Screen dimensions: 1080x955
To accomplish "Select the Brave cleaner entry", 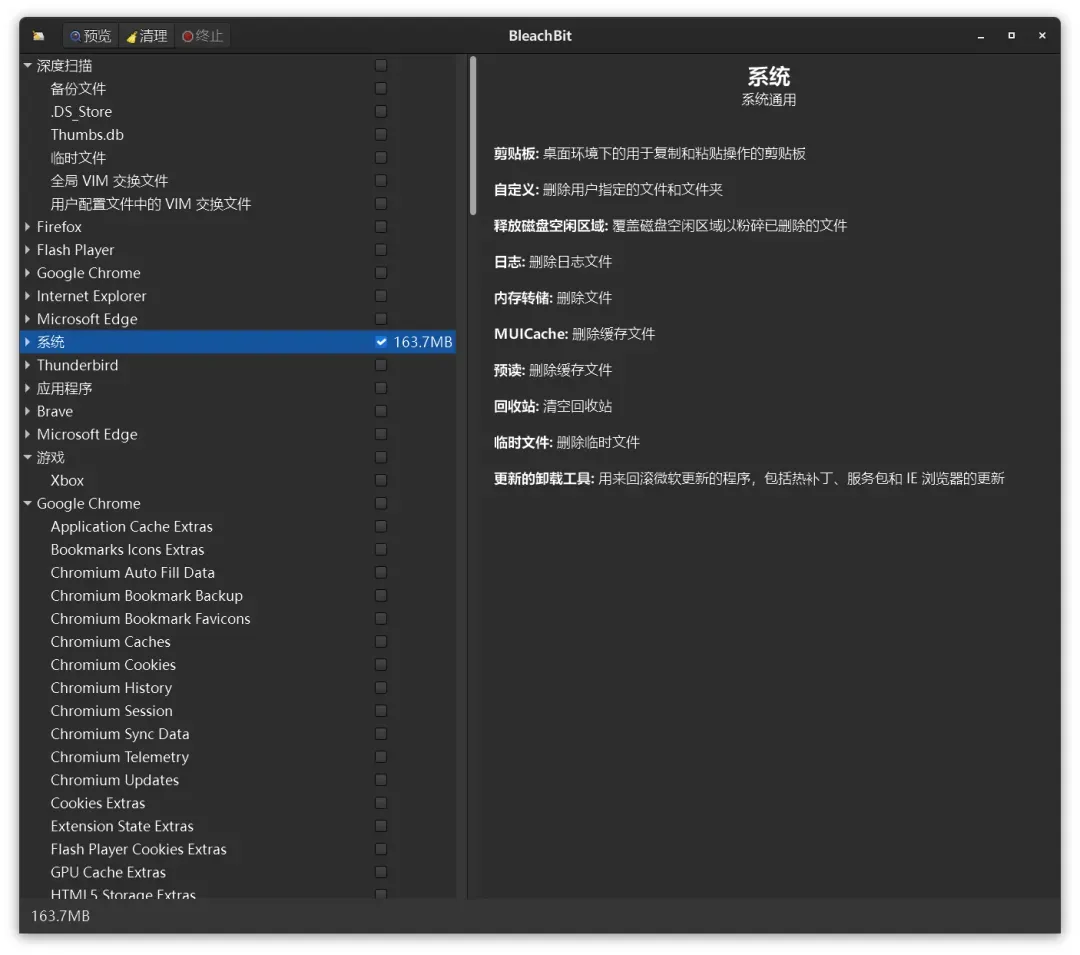I will pos(54,411).
